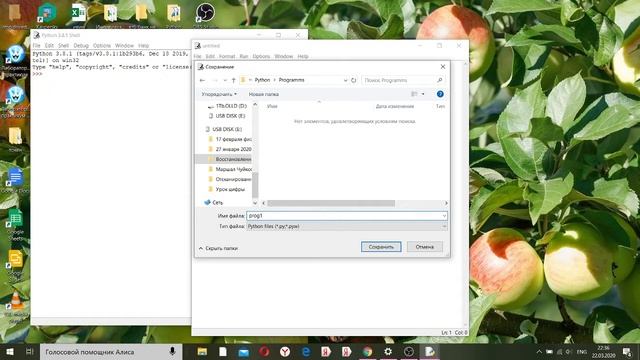Open Shell menu in Python Shell window
The height and width of the screenshot is (360, 640).
click(x=63, y=45)
